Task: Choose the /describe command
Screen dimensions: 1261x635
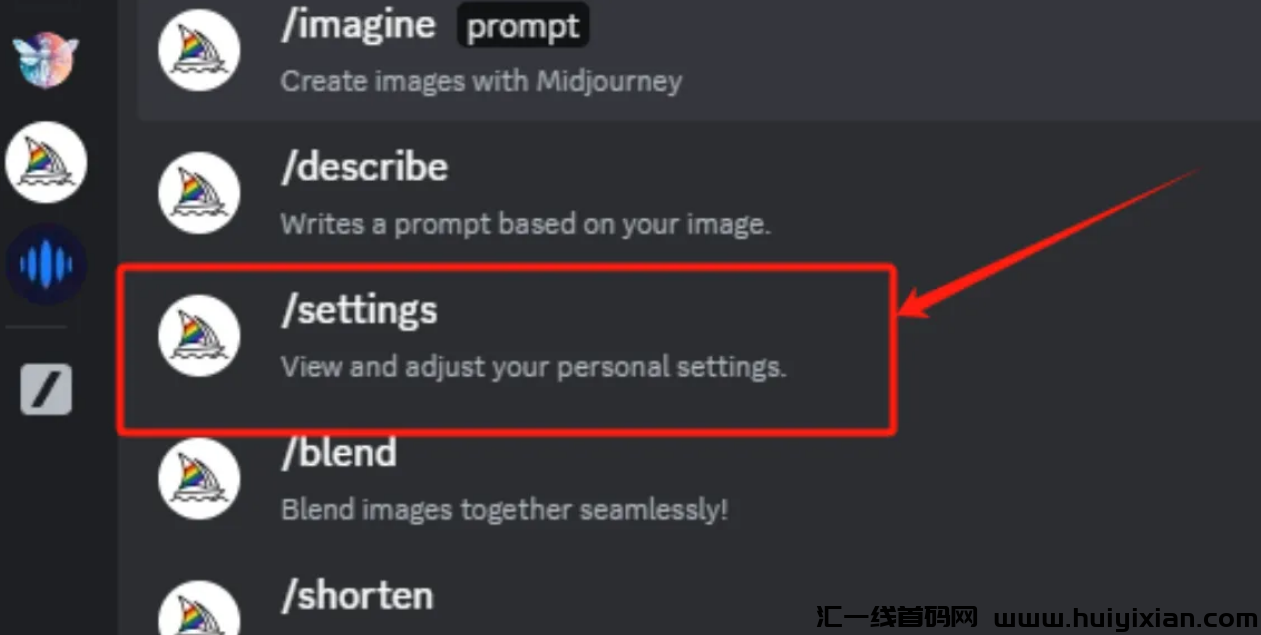Action: point(364,167)
